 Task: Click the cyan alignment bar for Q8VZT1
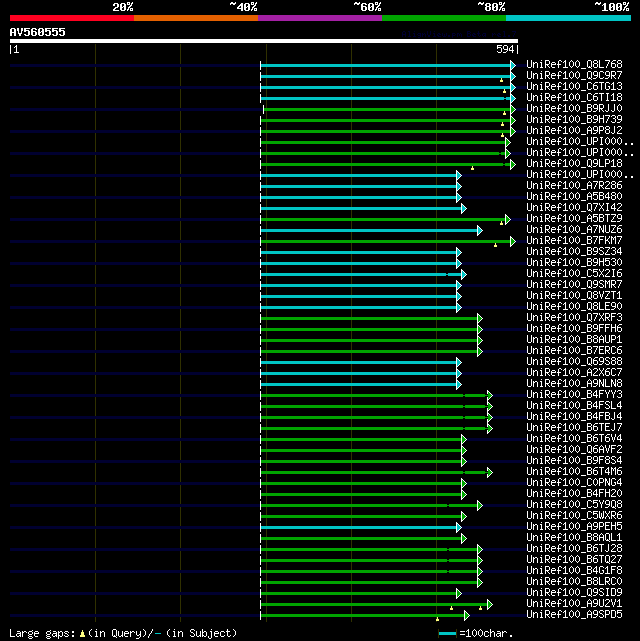358,296
